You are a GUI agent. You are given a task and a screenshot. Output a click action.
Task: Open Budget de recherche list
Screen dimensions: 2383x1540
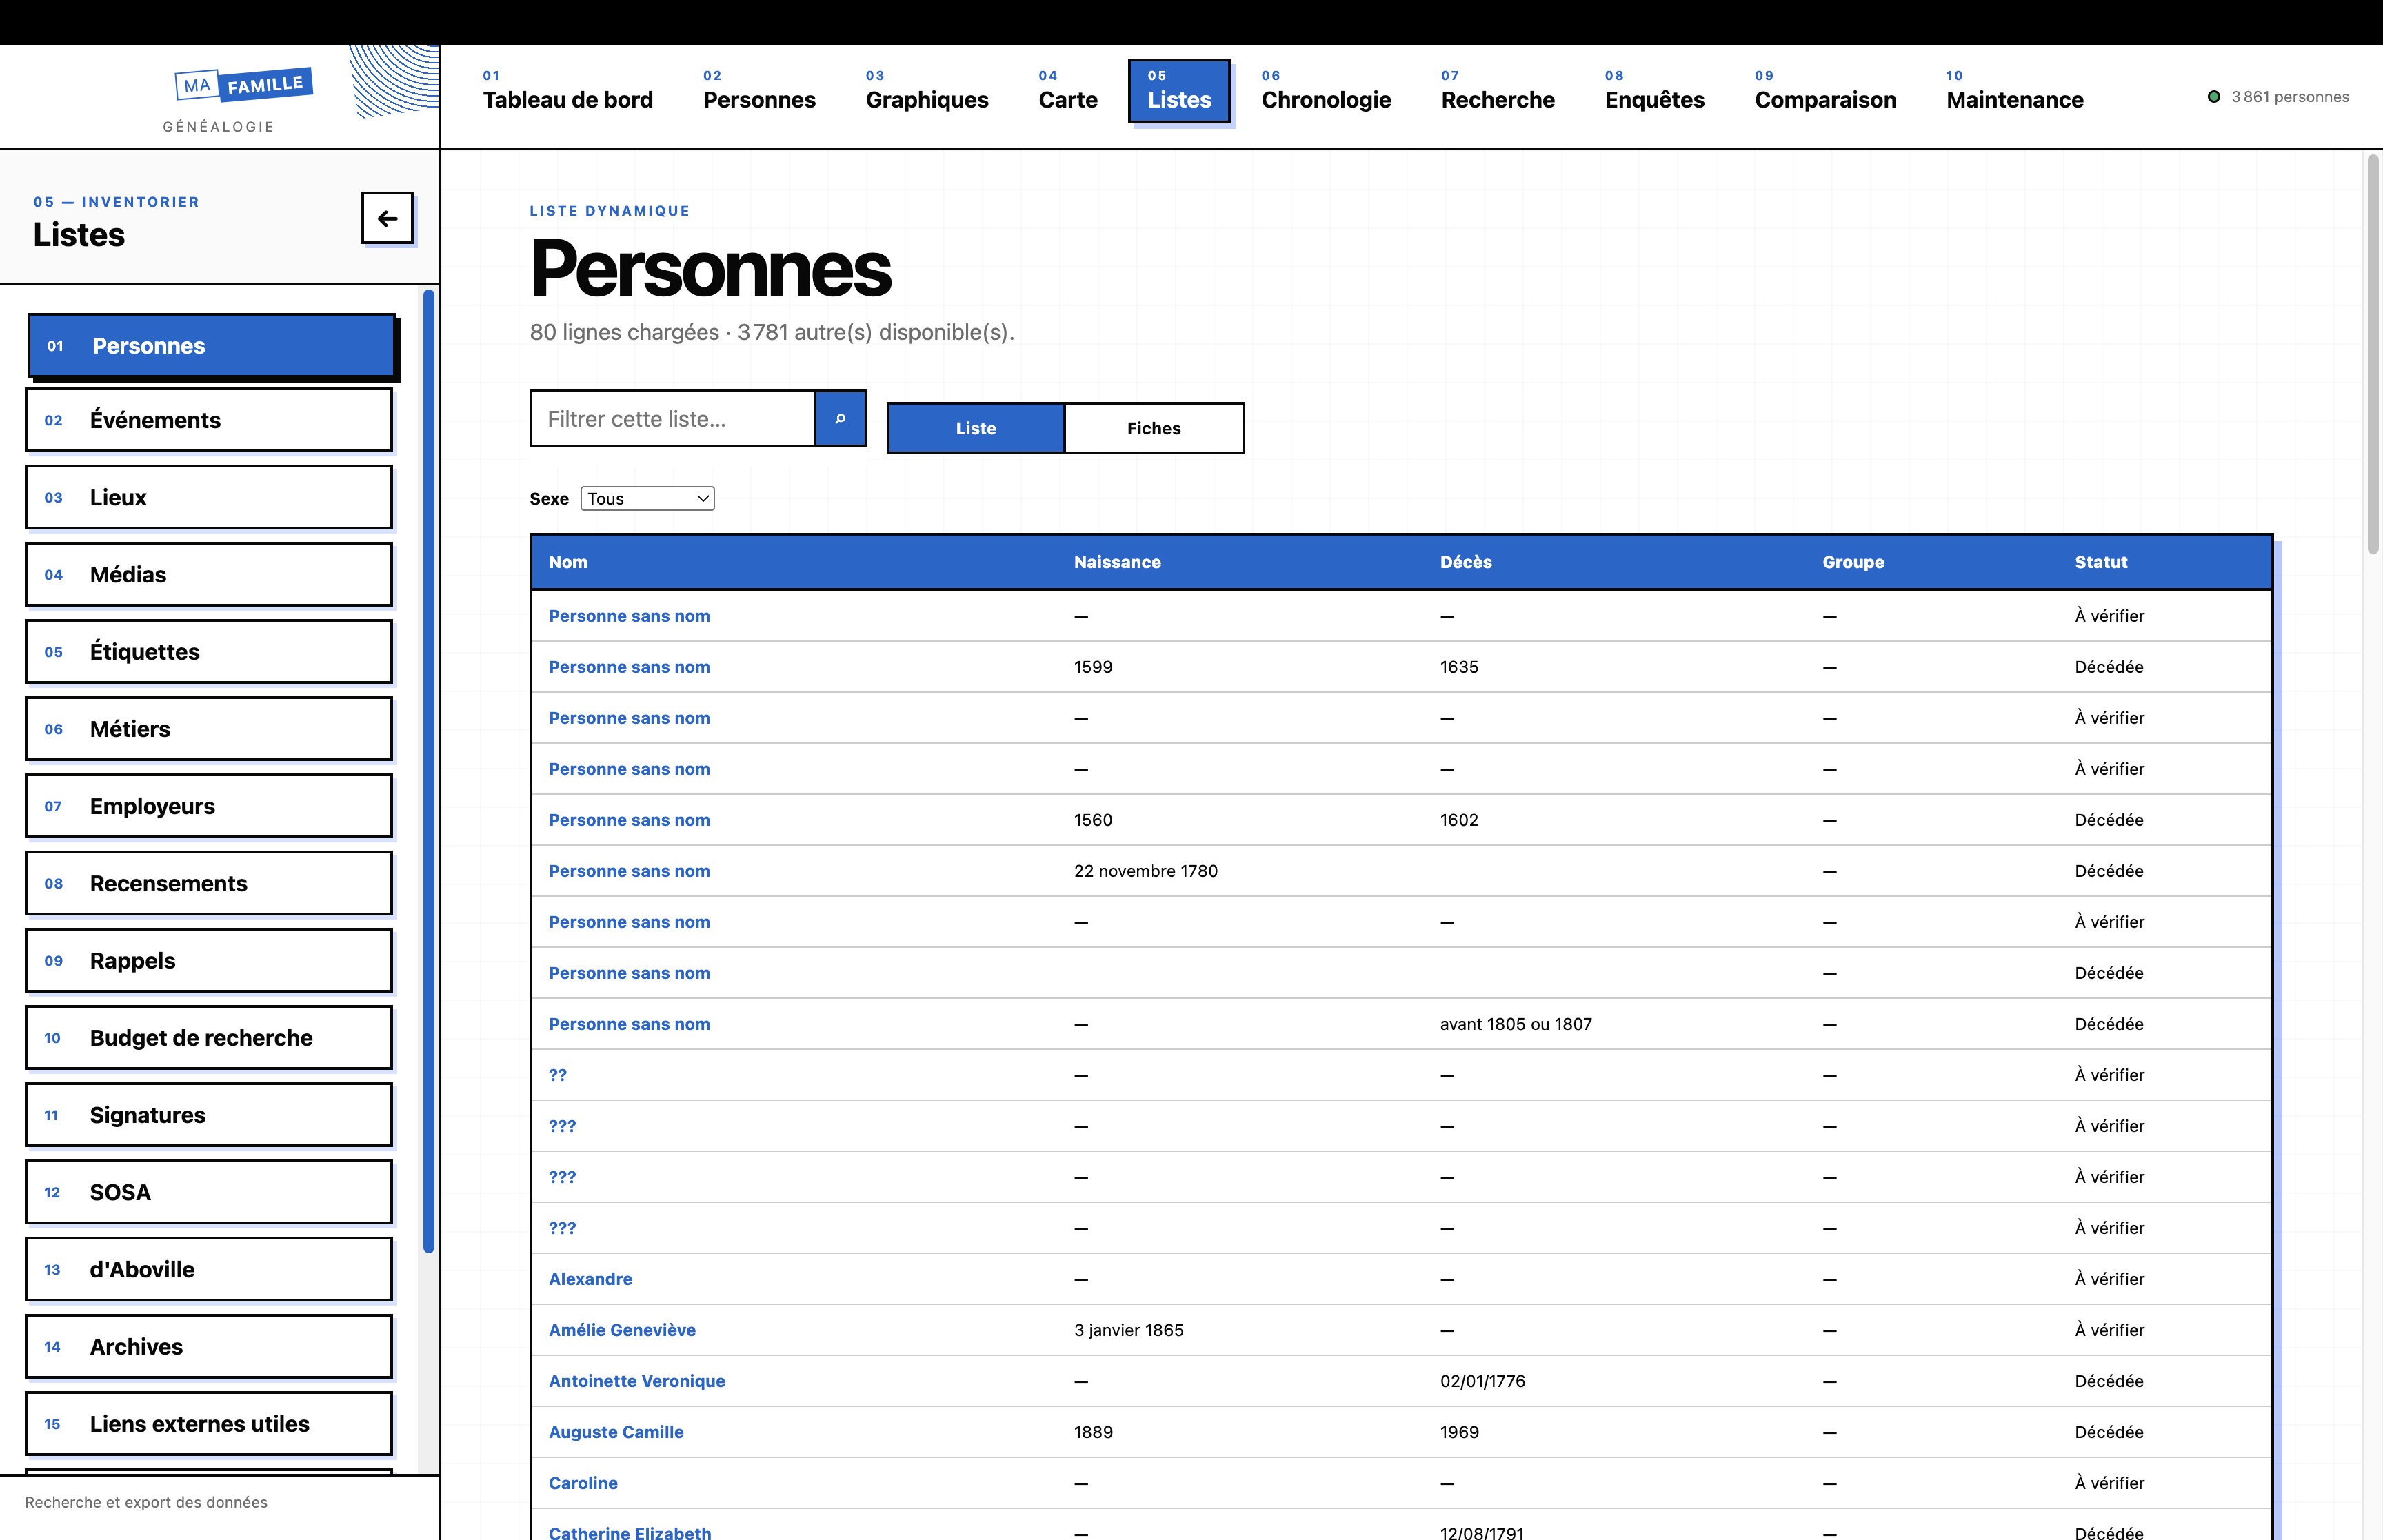point(209,1038)
